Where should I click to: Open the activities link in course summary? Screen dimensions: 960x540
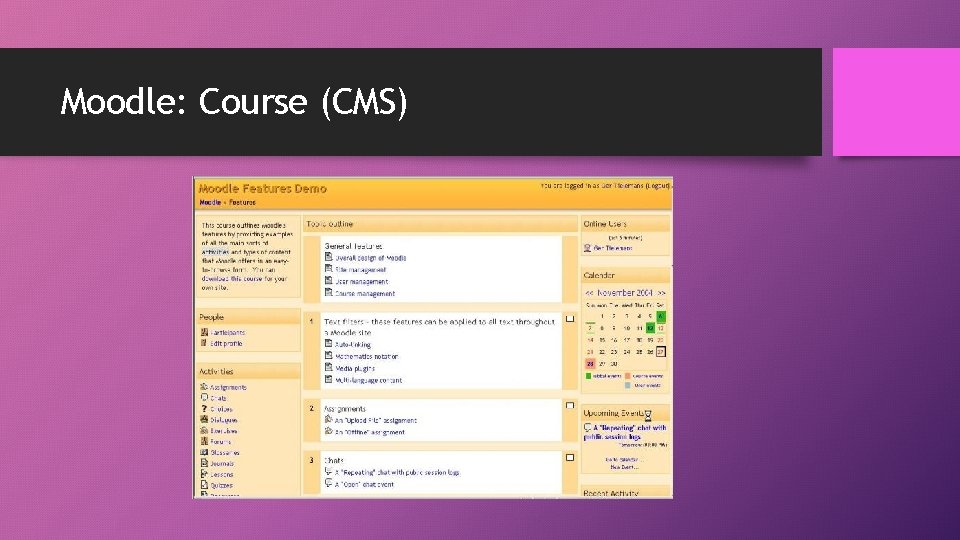[215, 252]
